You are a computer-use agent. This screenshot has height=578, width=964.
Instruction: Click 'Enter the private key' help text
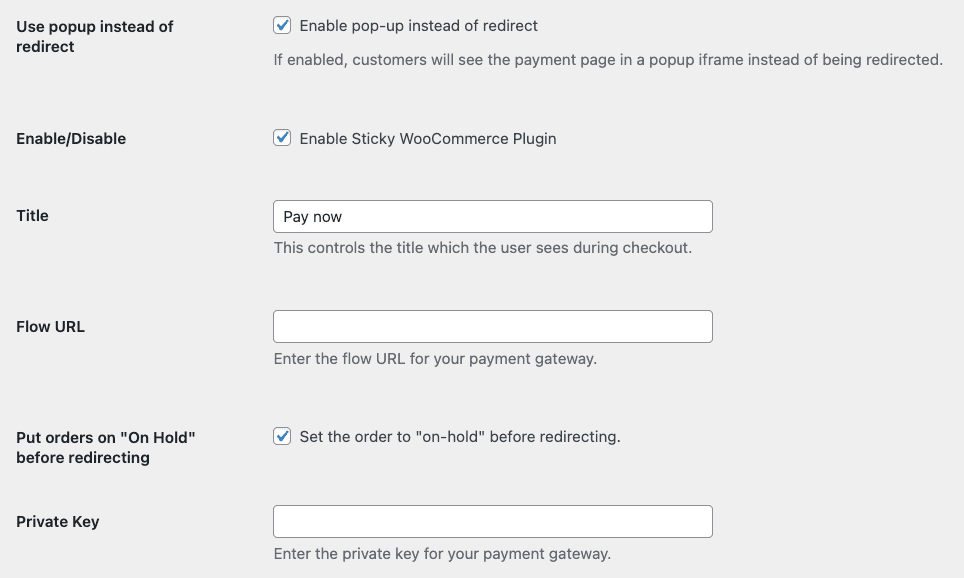pos(442,553)
